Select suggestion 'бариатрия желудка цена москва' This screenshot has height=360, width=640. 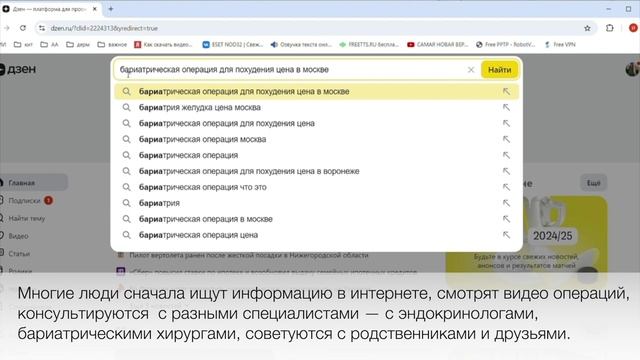point(316,107)
